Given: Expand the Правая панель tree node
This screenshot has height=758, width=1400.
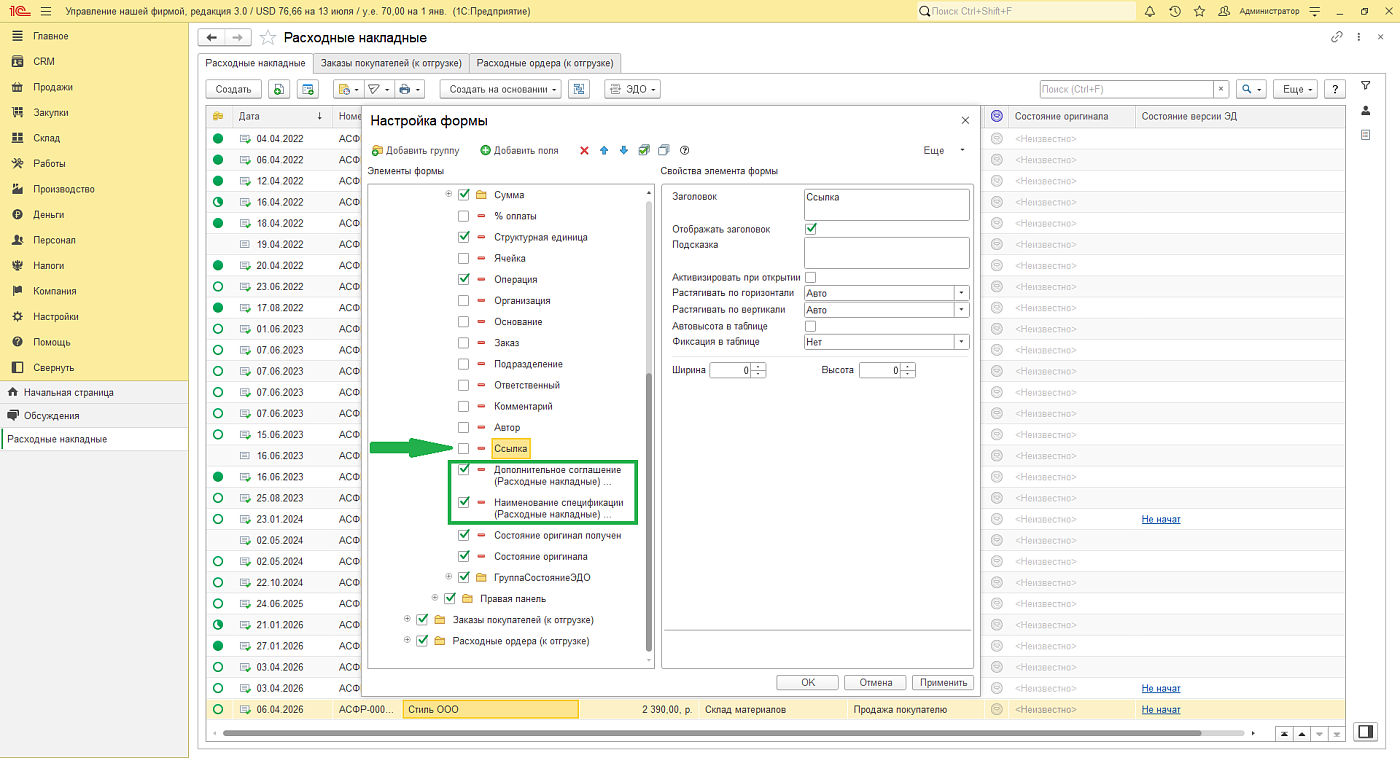Looking at the screenshot, I should point(435,598).
